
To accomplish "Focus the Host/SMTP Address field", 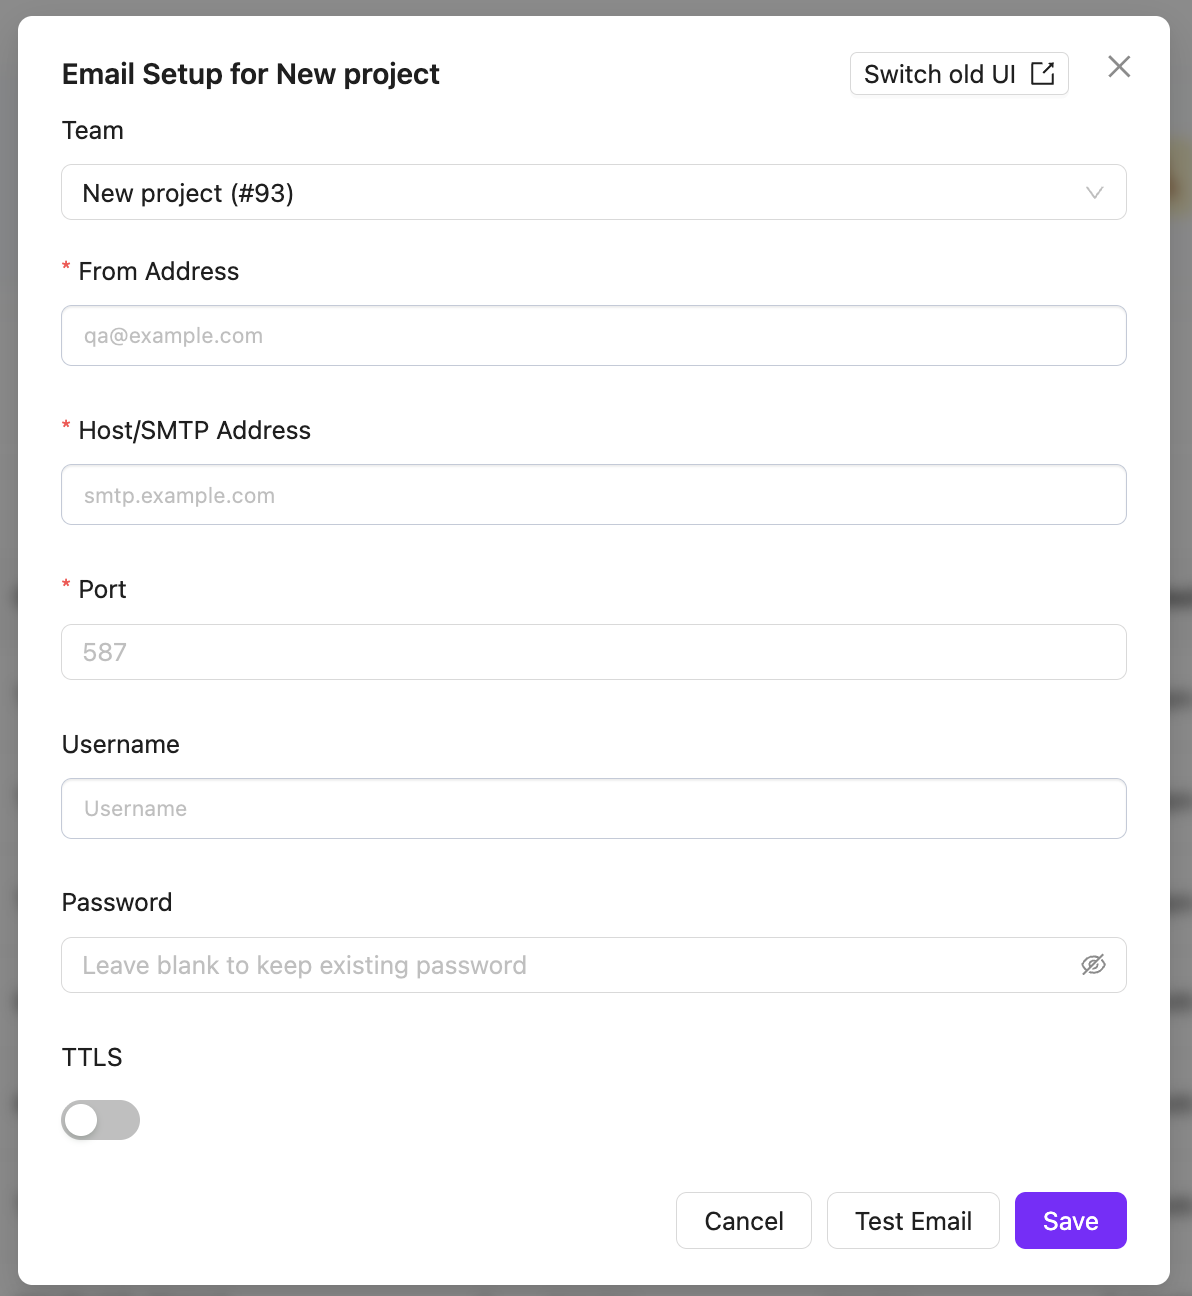I will click(x=594, y=495).
